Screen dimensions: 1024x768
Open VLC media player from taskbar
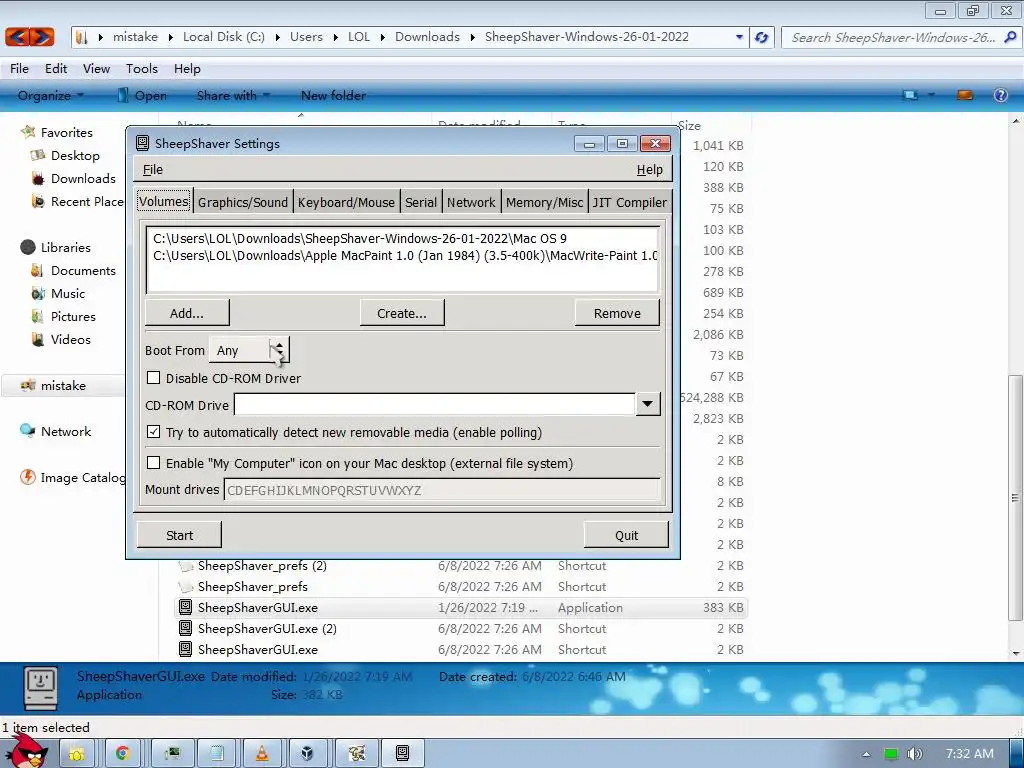point(262,753)
